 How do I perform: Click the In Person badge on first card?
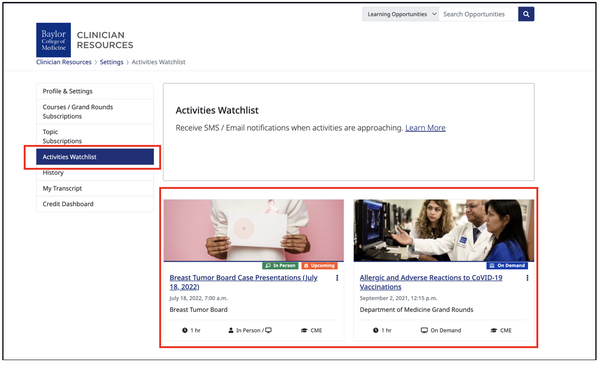coord(280,266)
